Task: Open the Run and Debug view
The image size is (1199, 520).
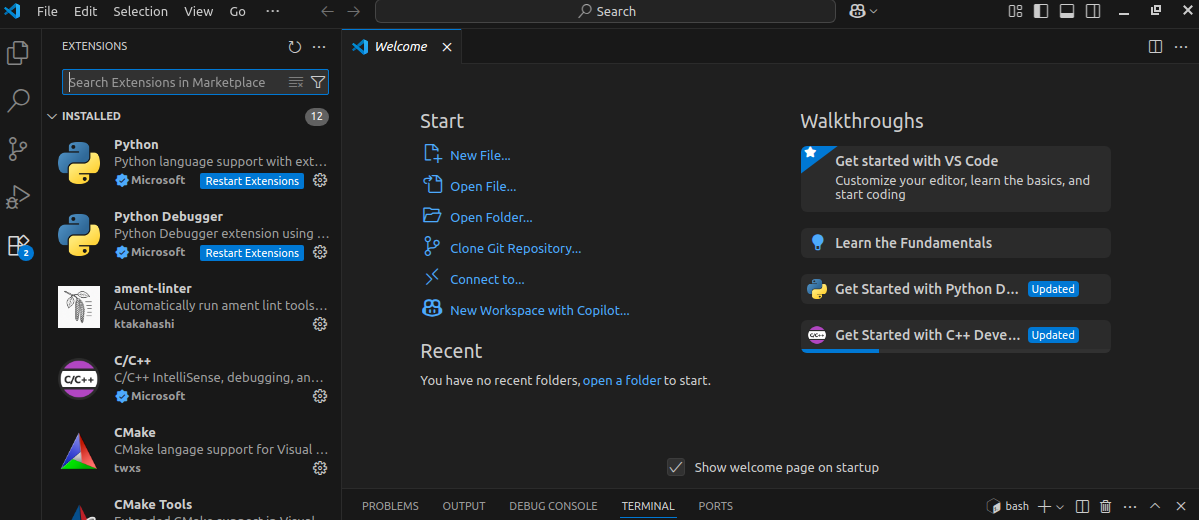Action: point(18,197)
